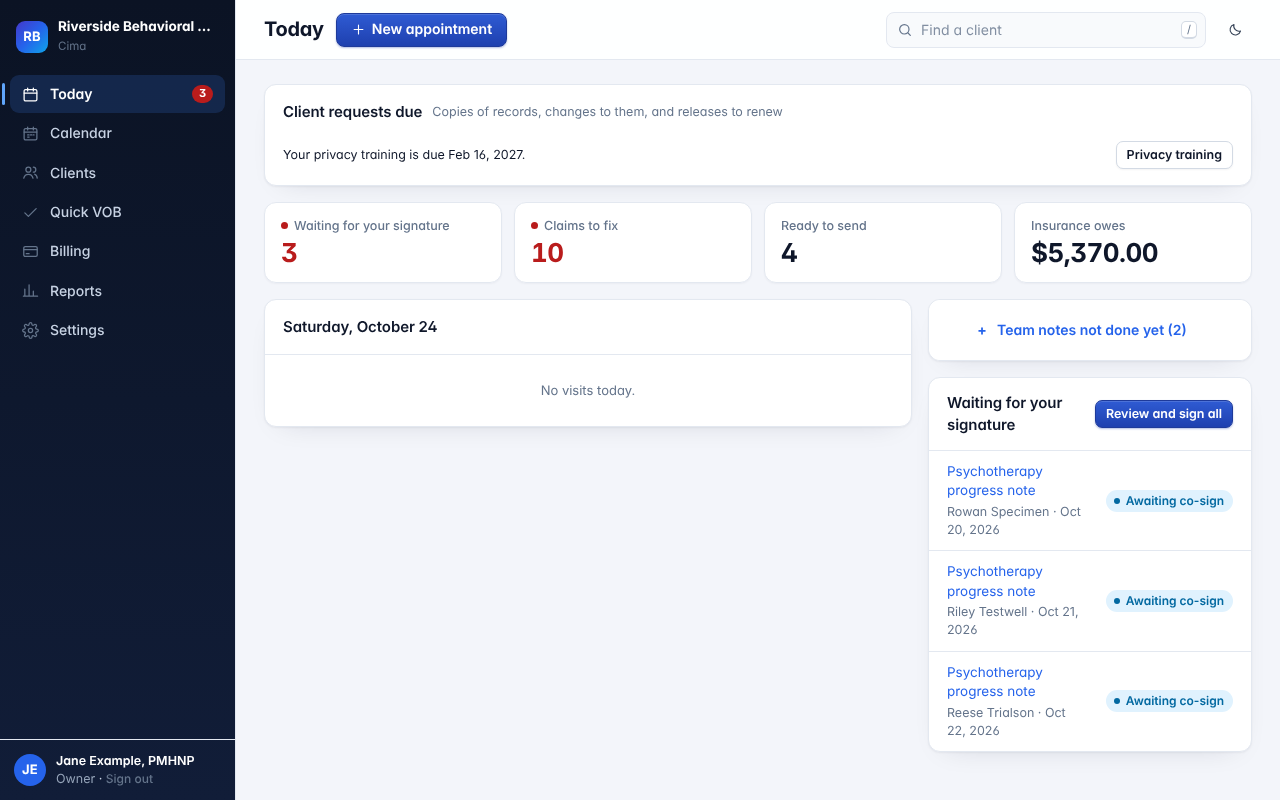Image resolution: width=1280 pixels, height=800 pixels.
Task: Navigate to Reports
Action: pos(117,291)
